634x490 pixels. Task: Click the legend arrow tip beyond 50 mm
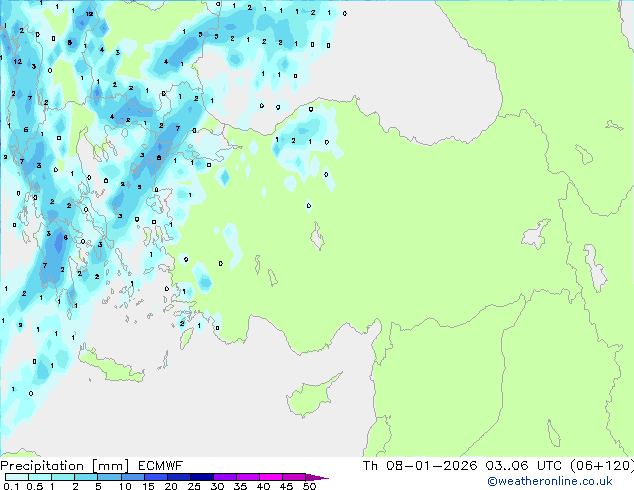[317, 477]
